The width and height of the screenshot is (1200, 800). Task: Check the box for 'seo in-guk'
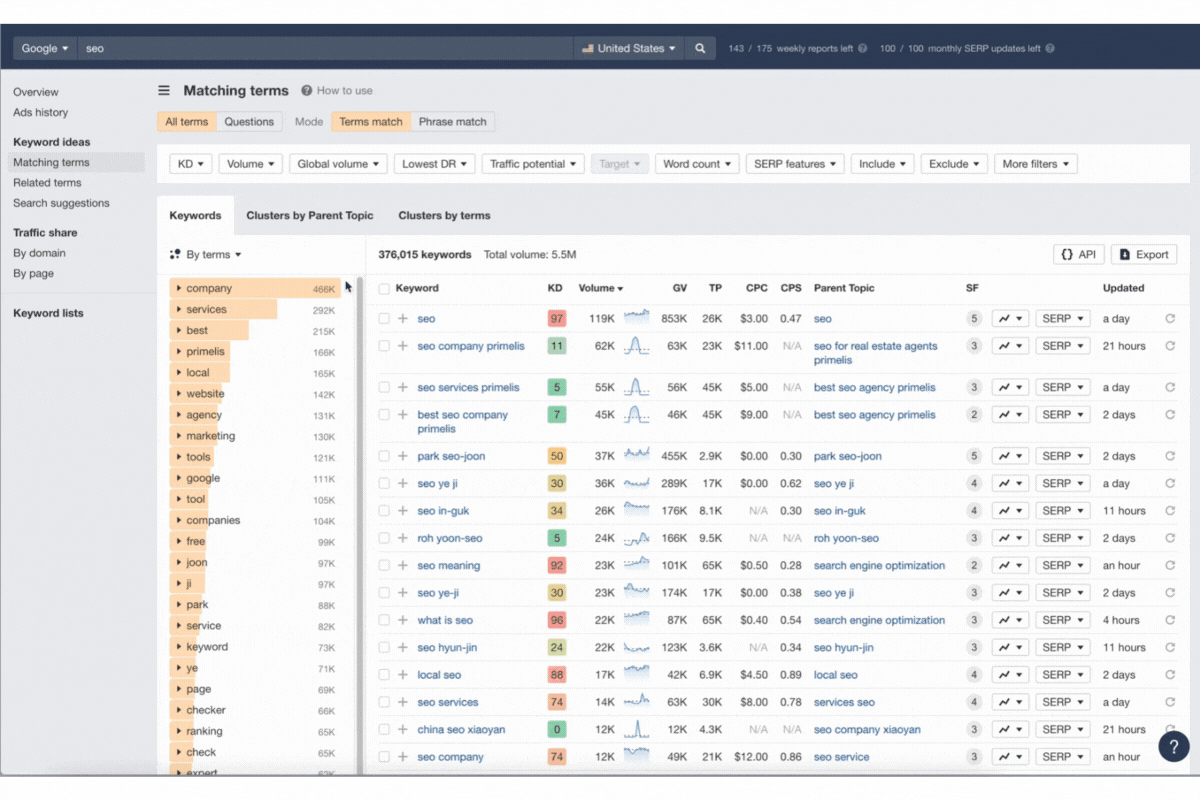tap(384, 511)
